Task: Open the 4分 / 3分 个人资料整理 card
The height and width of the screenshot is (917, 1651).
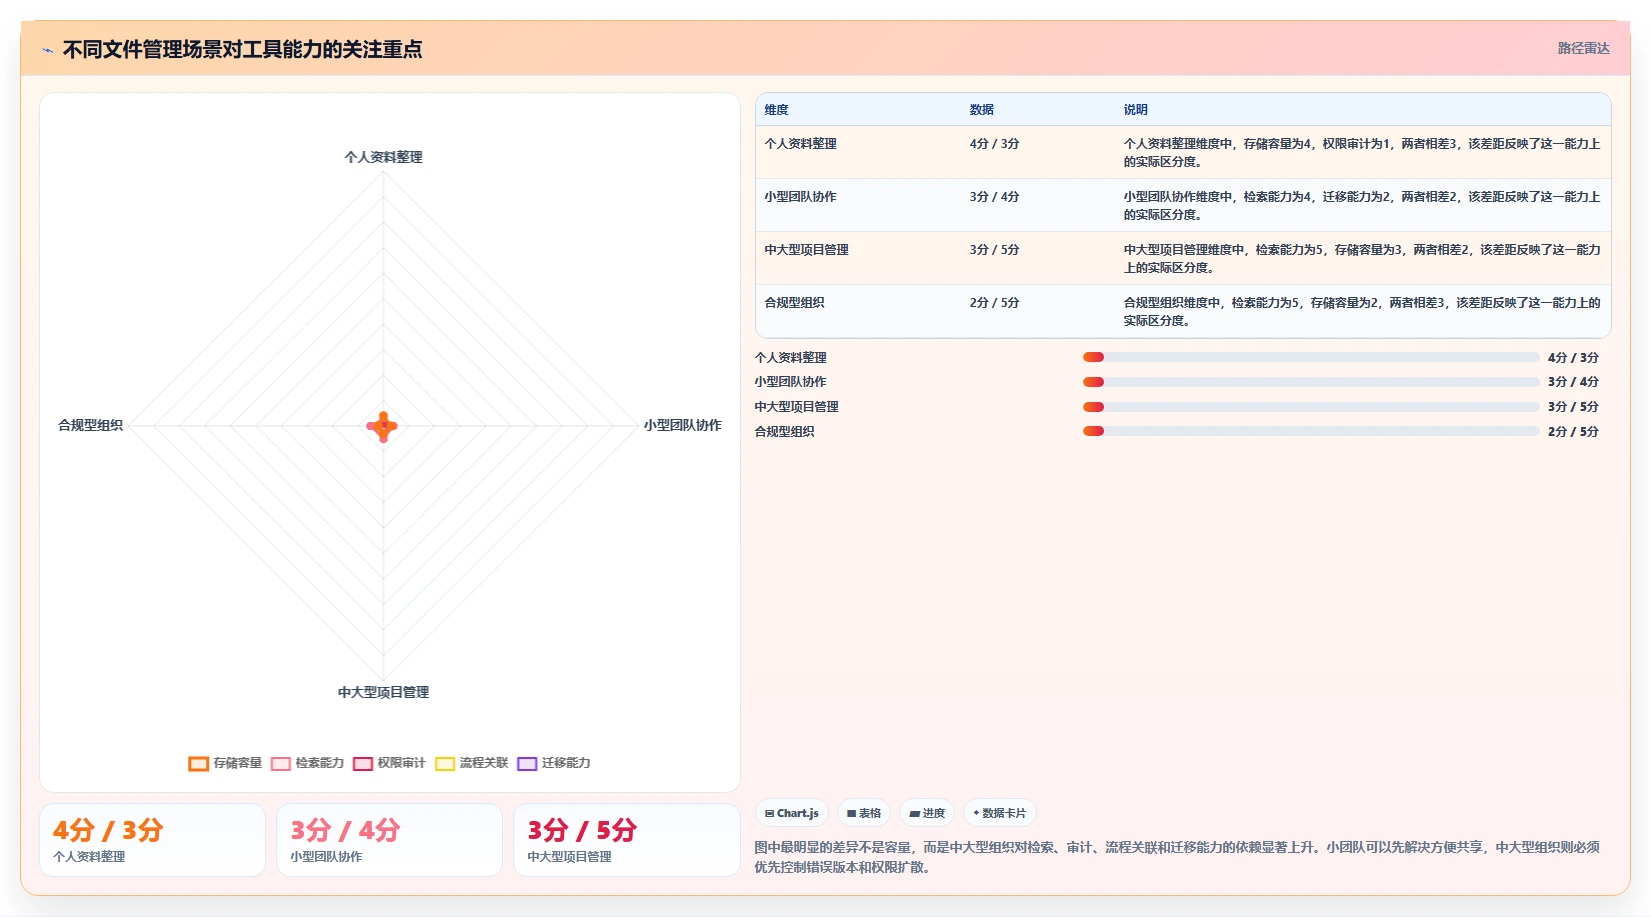Action: (153, 840)
